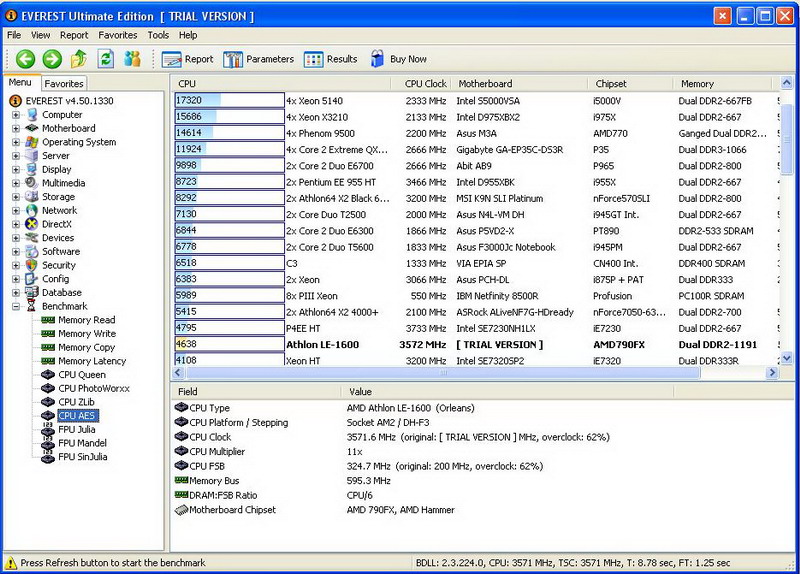Click the Refresh toolbar icon
Screen dimensions: 800x574
106,59
